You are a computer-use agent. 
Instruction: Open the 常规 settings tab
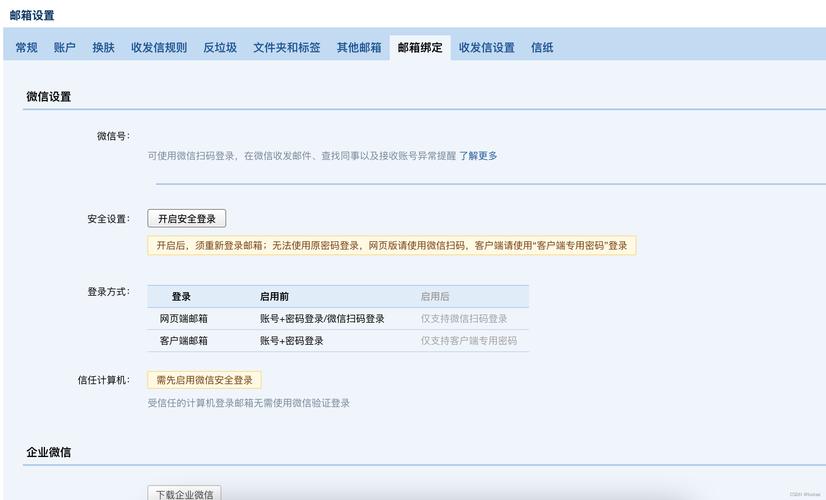[26, 47]
